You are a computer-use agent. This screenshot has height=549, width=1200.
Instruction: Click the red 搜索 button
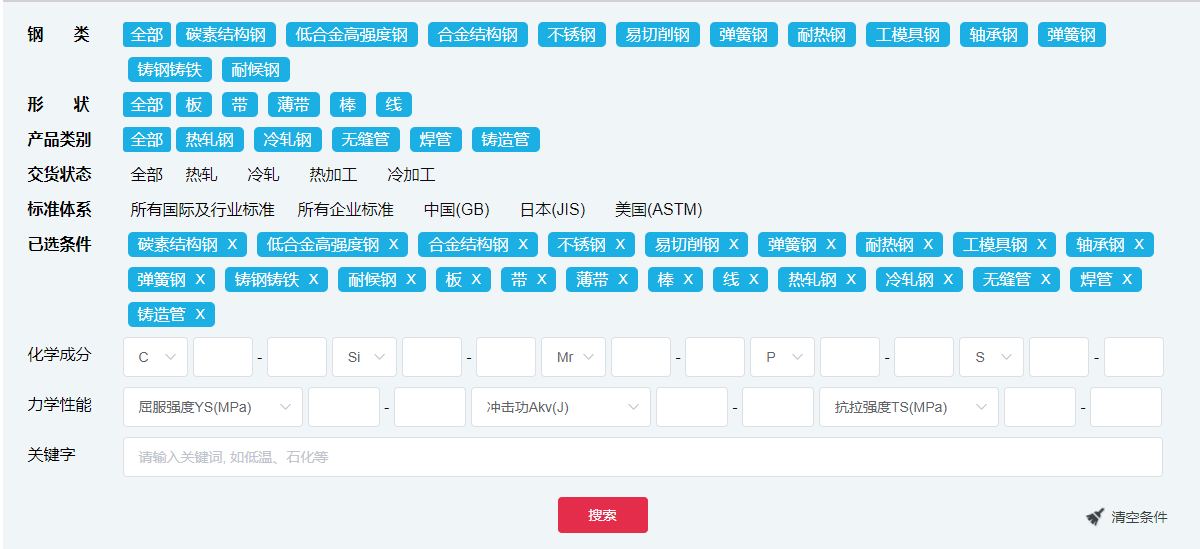click(602, 515)
